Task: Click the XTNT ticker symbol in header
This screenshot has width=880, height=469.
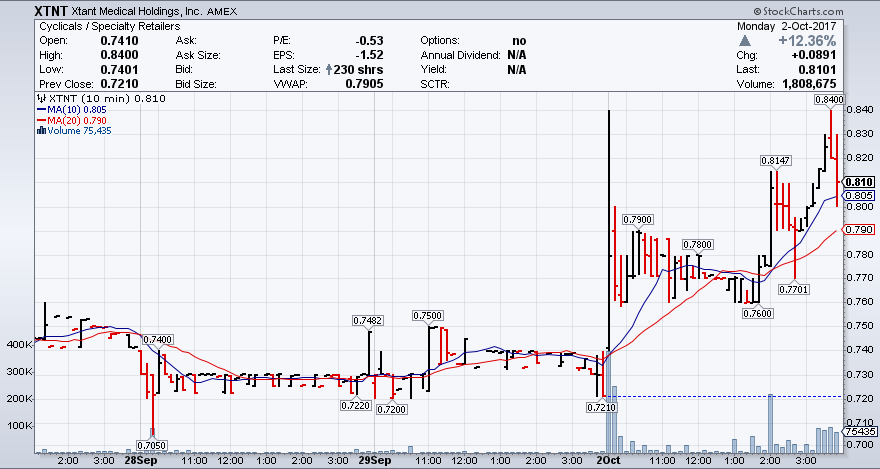Action: point(20,7)
